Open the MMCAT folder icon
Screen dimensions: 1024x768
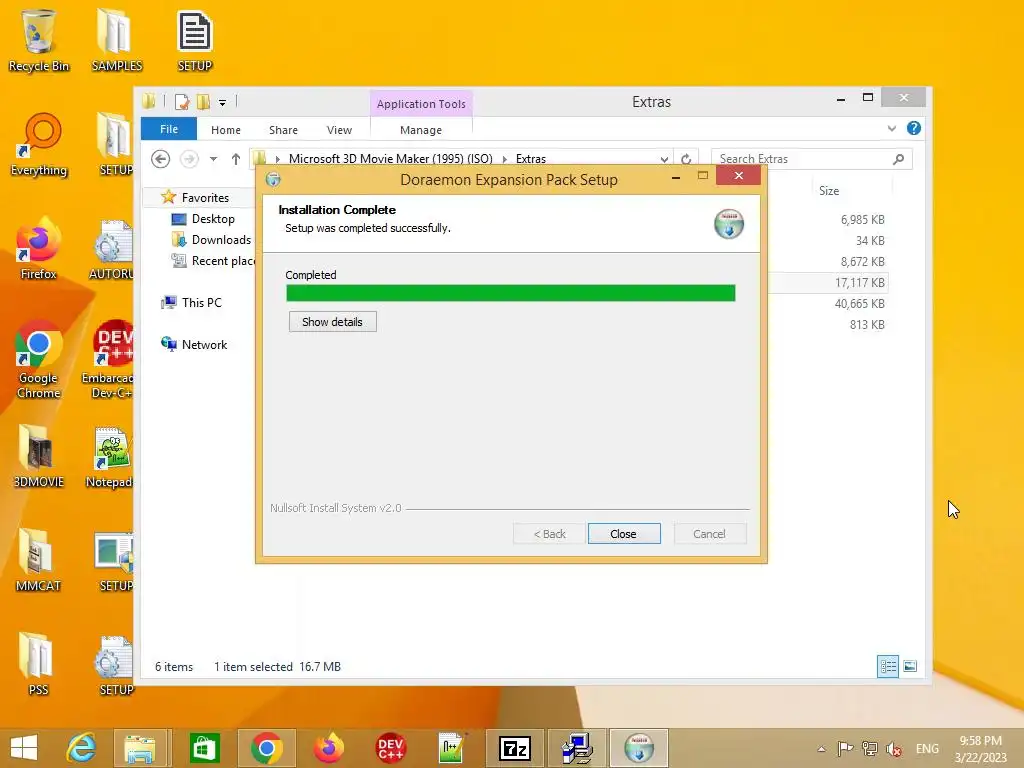38,560
